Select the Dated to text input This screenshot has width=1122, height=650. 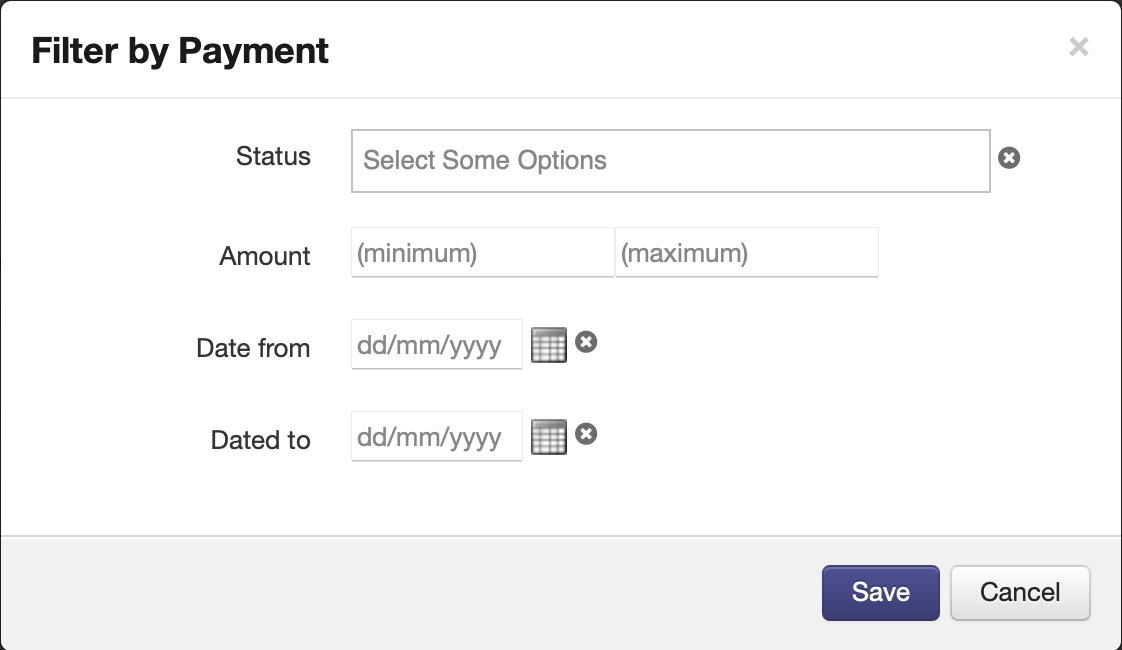click(436, 437)
